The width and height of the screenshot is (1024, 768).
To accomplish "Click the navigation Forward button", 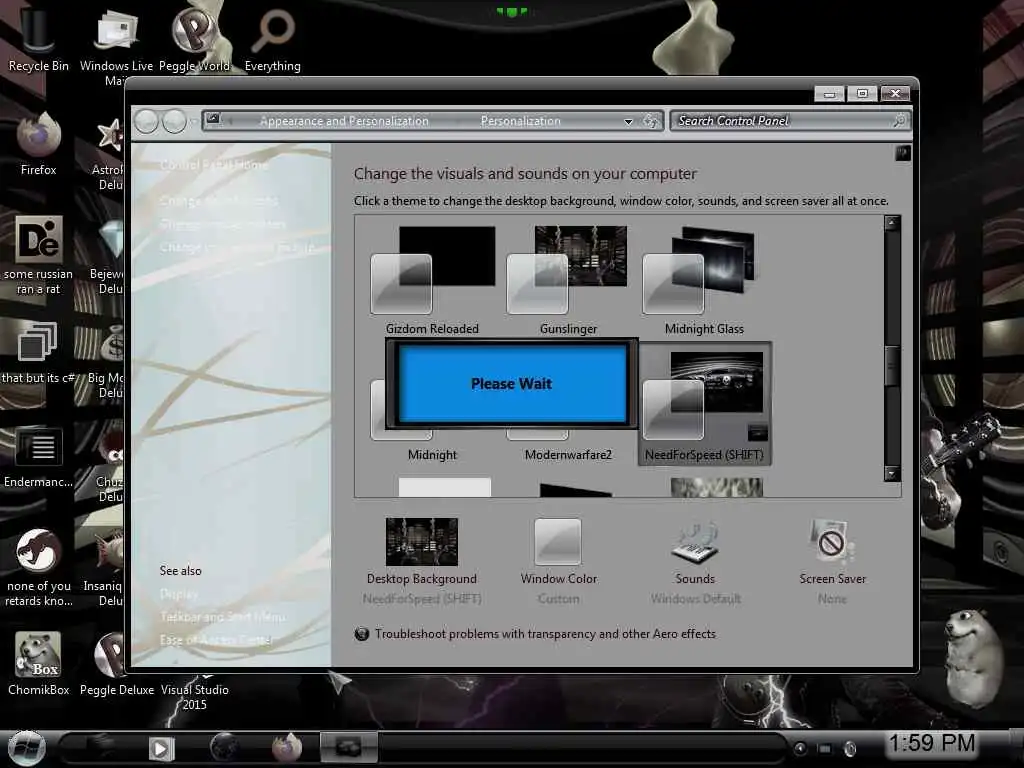I will pyautogui.click(x=174, y=121).
